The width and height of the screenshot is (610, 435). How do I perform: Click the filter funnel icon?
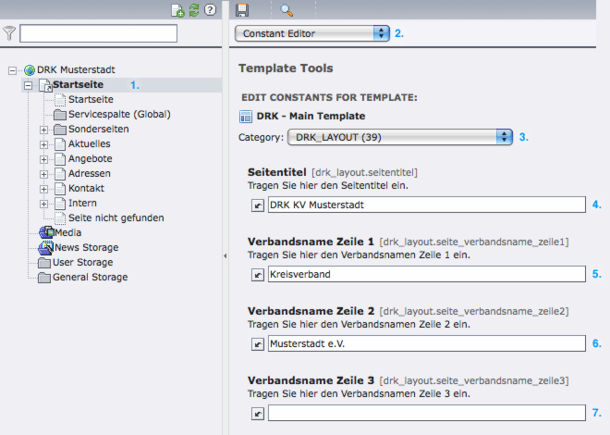(x=9, y=33)
